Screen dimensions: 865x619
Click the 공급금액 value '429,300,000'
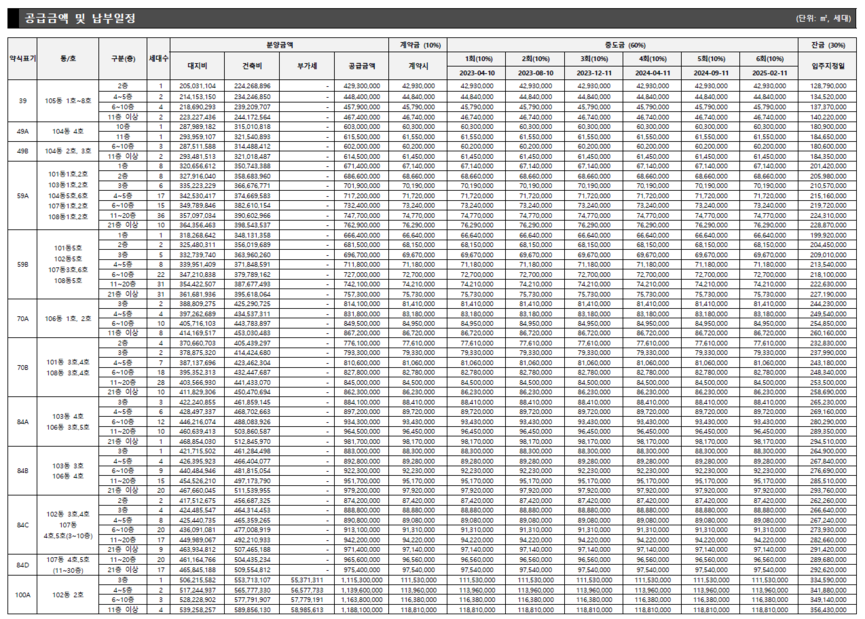[x=361, y=86]
